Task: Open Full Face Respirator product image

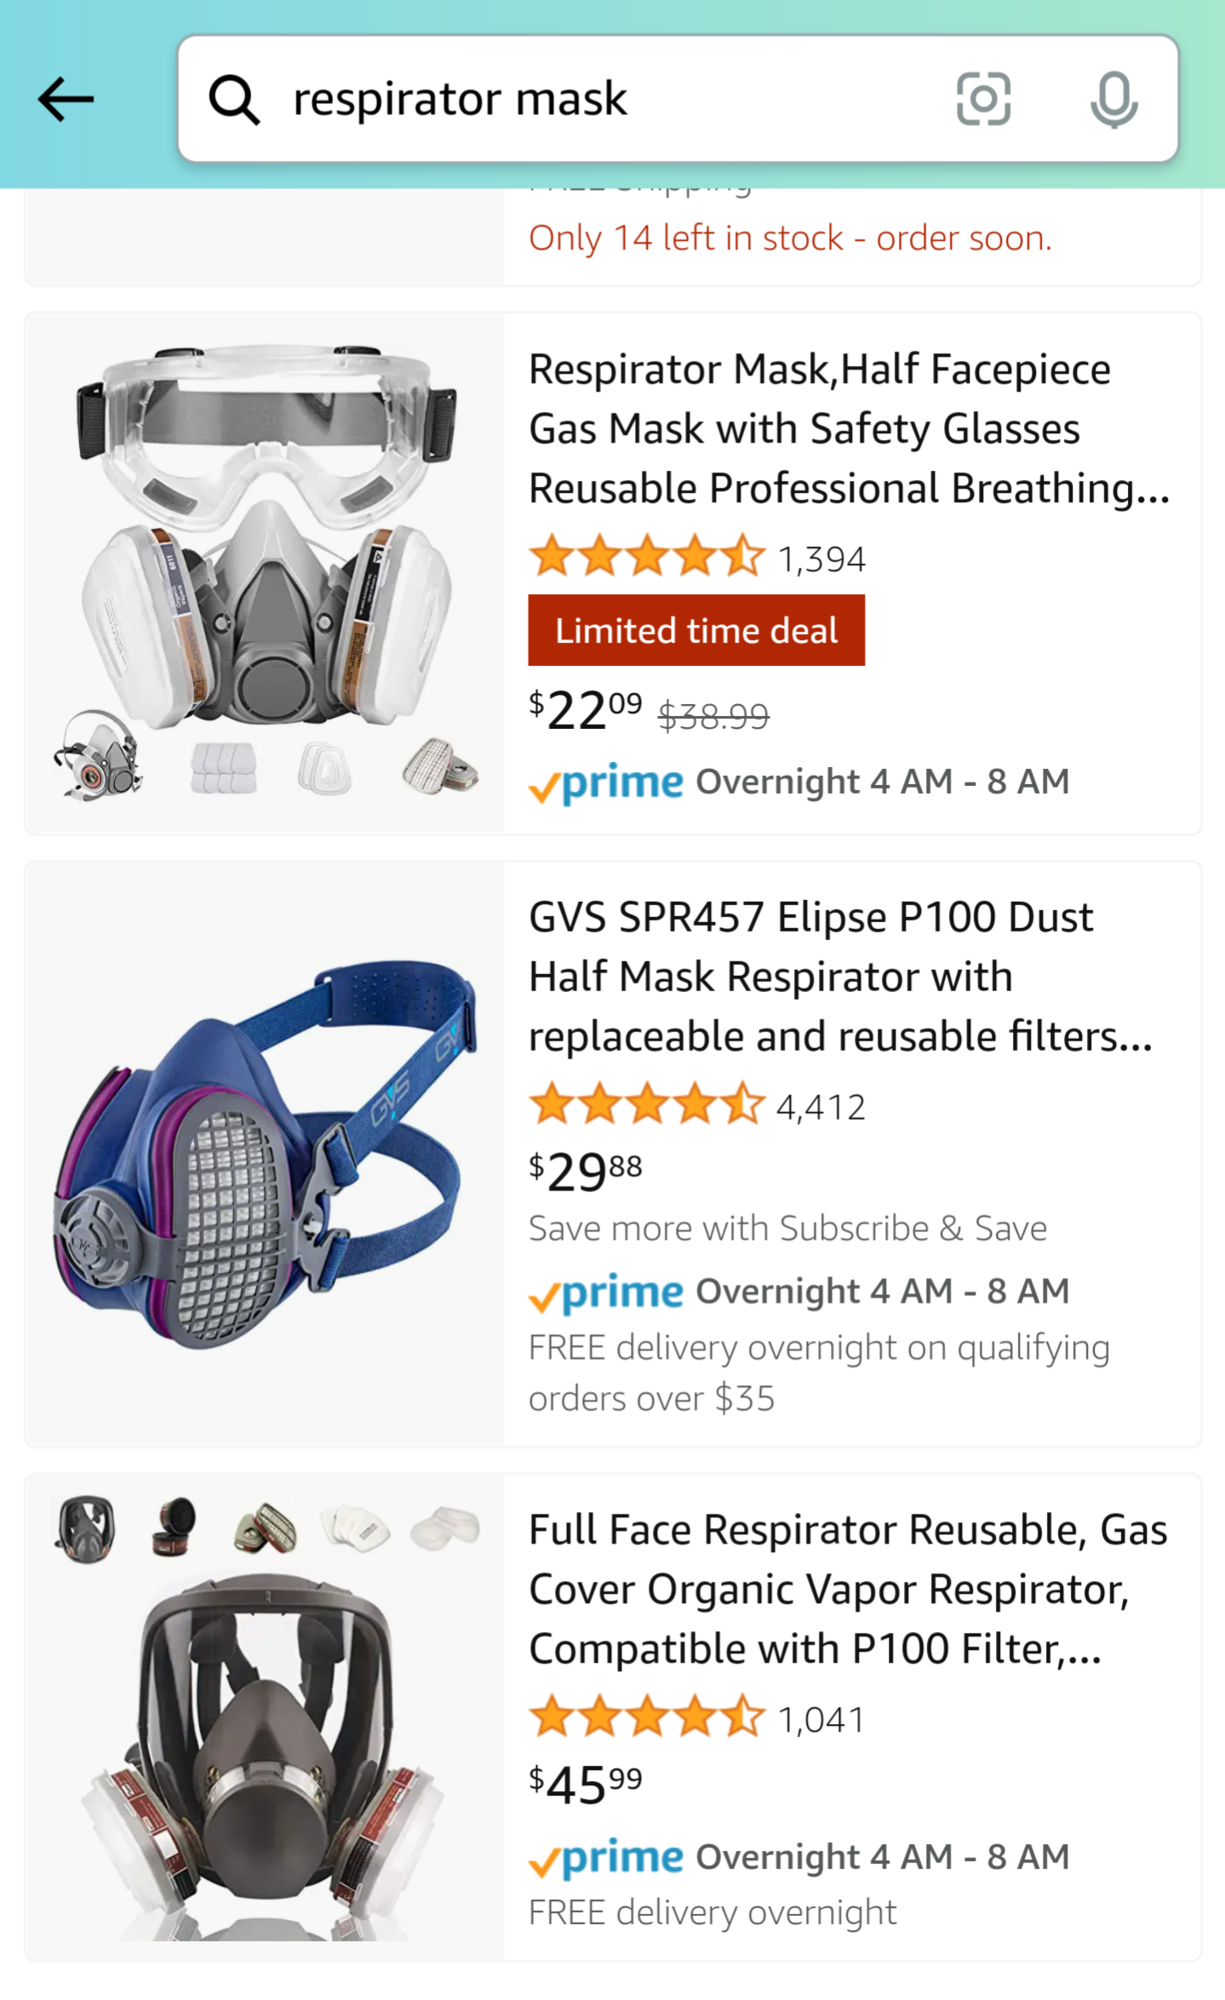Action: point(265,1717)
